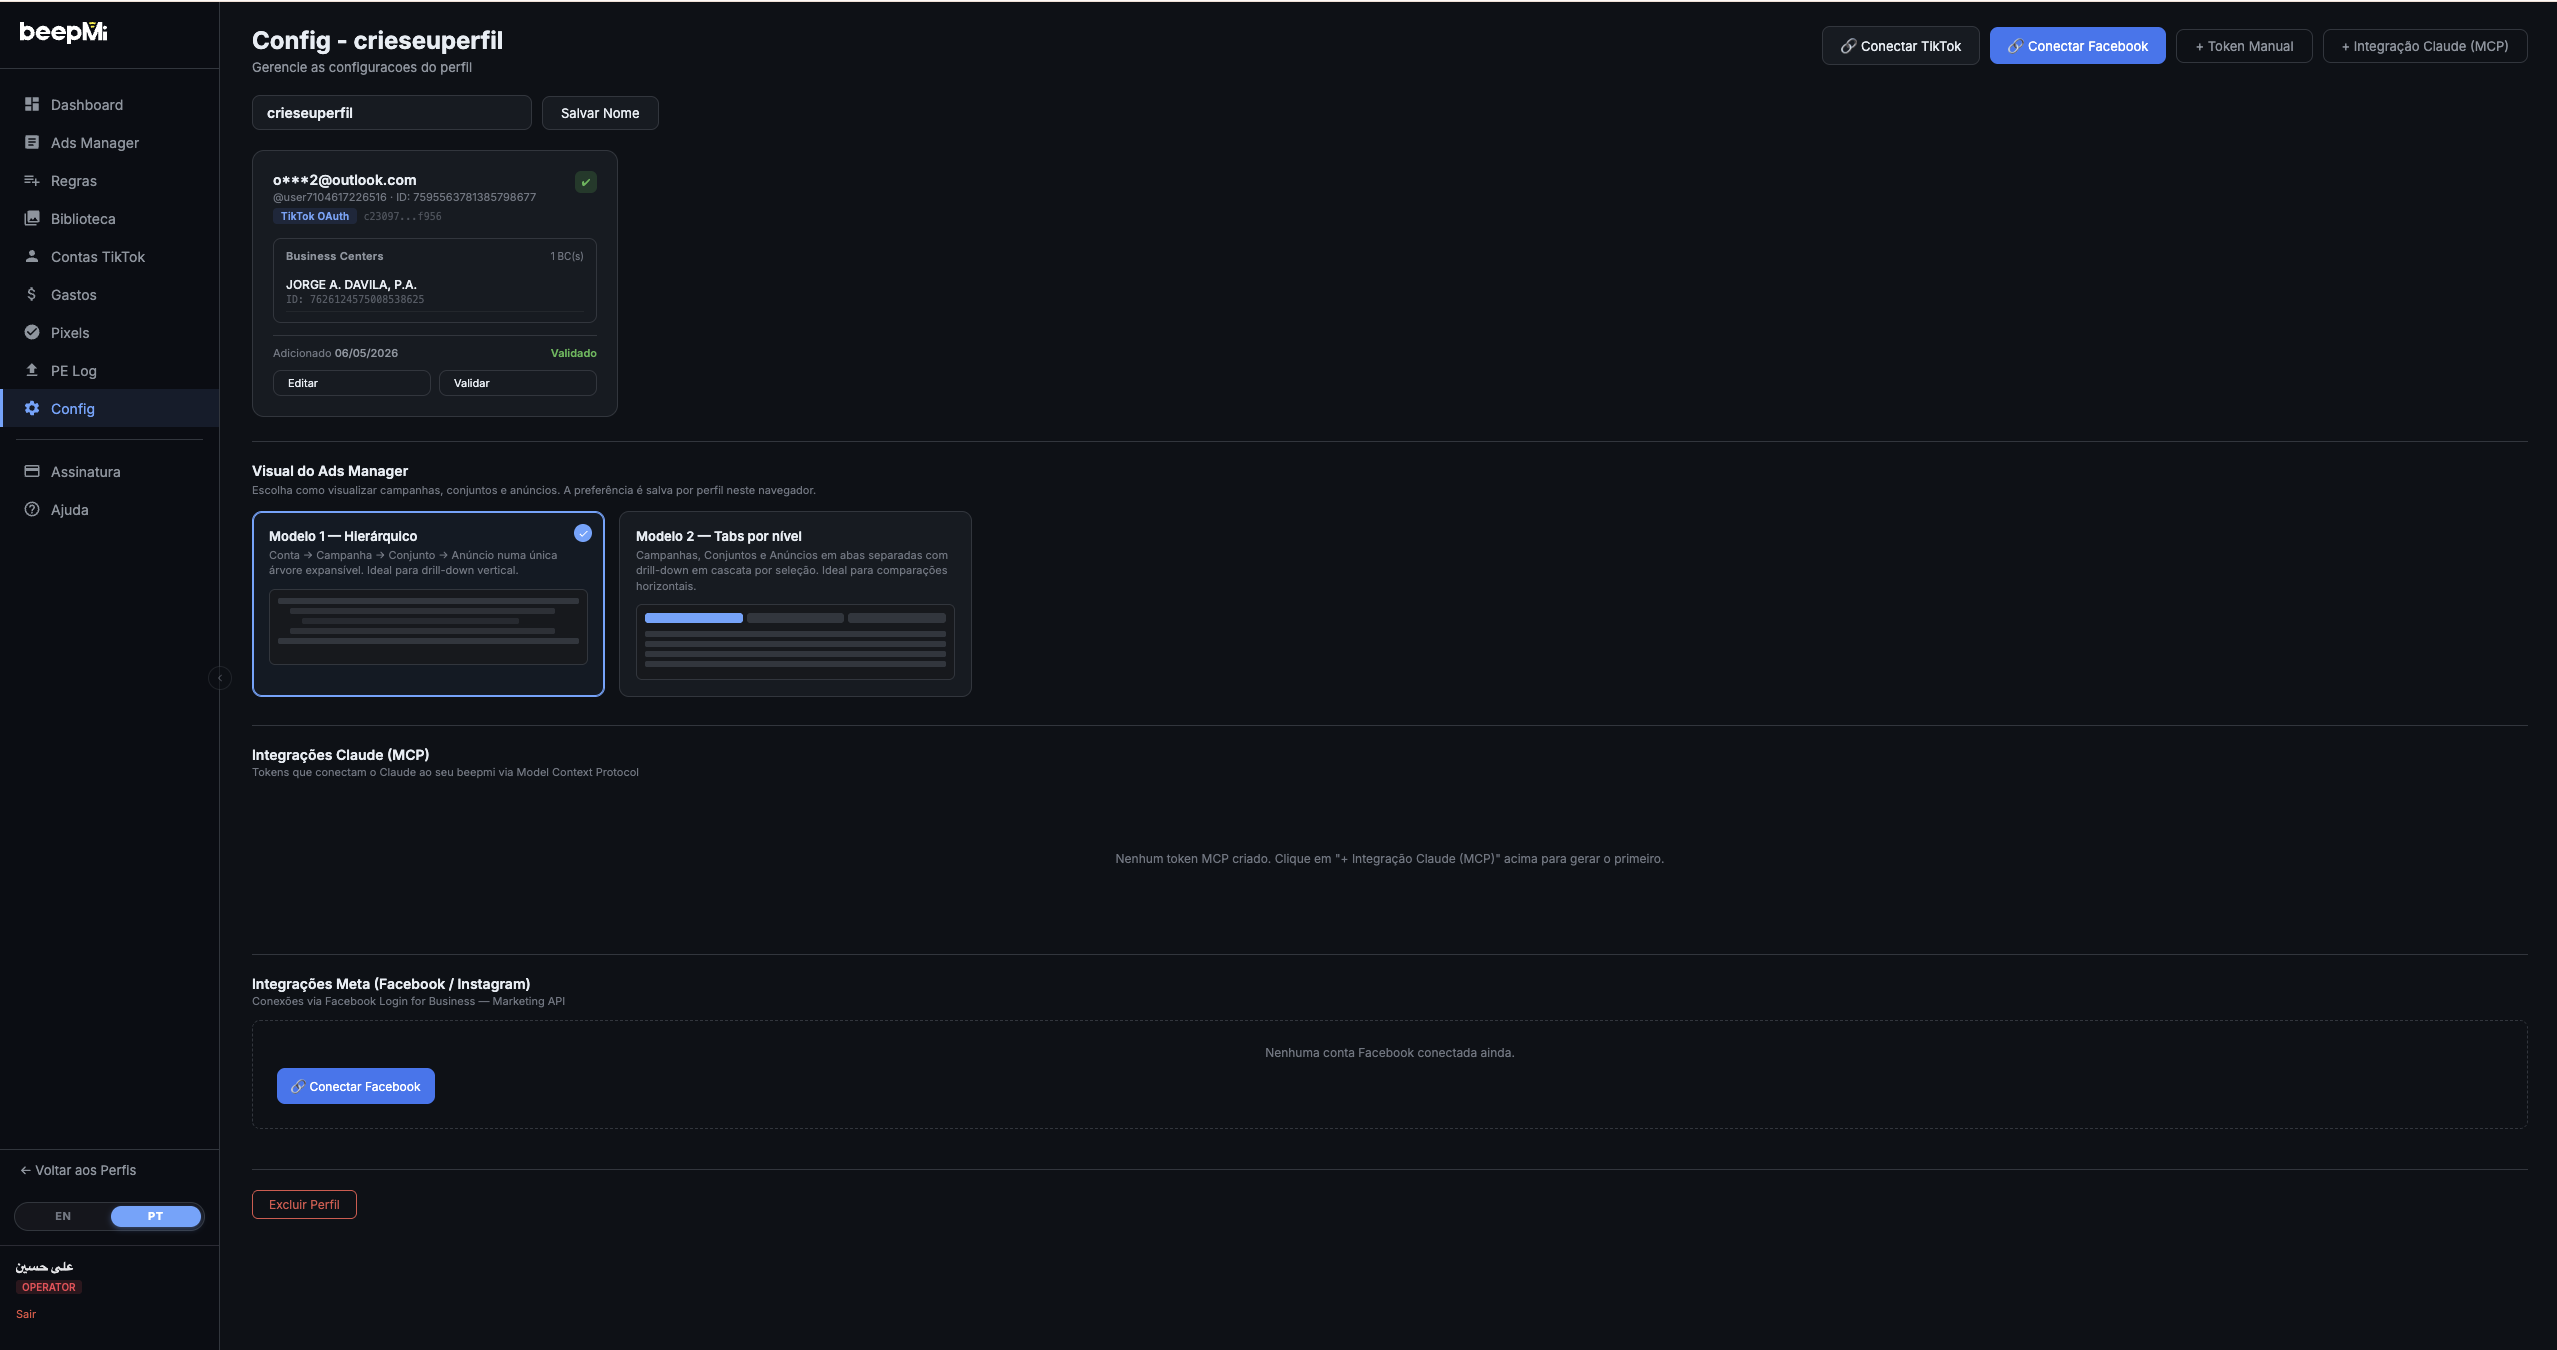Screen dimensions: 2557x1350
Task: Click Voltar aos Perfis link
Action: [78, 1170]
